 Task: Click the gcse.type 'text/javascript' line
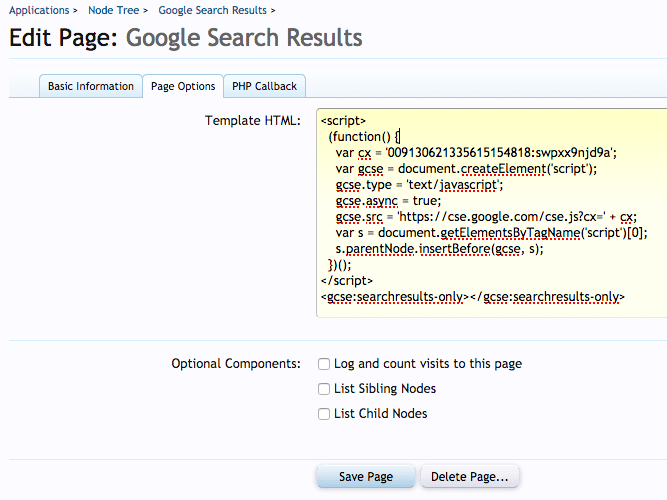[419, 185]
